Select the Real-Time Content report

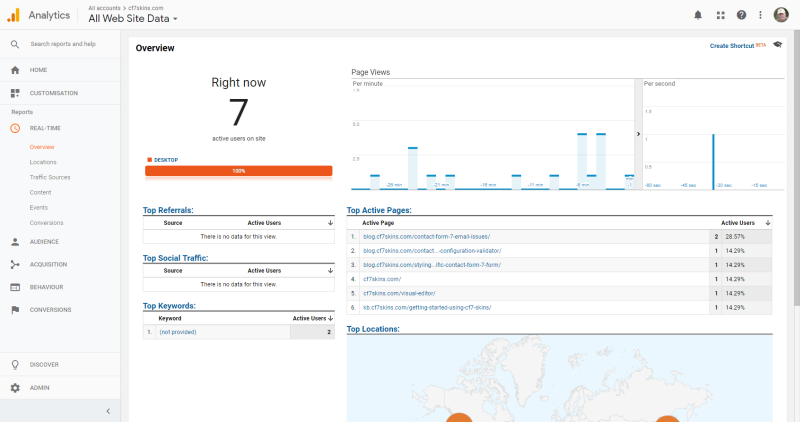40,192
